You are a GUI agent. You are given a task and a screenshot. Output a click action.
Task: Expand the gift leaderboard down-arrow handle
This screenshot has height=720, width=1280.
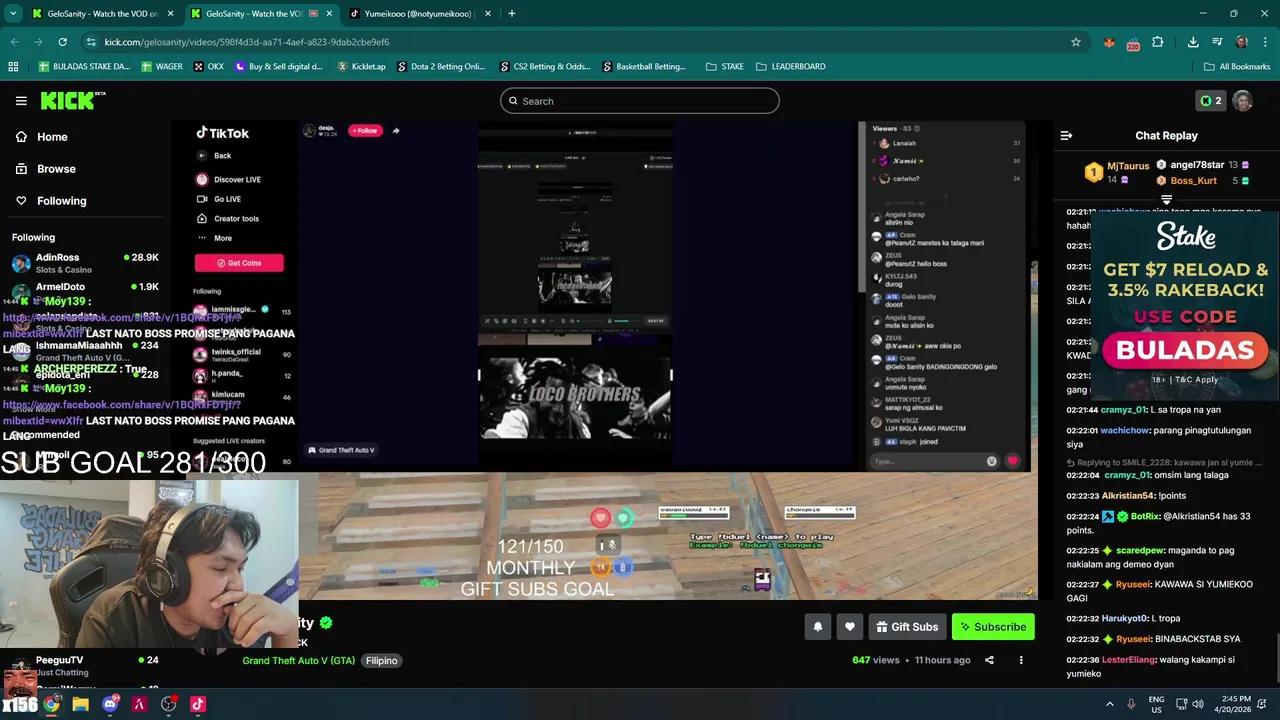point(1166,200)
